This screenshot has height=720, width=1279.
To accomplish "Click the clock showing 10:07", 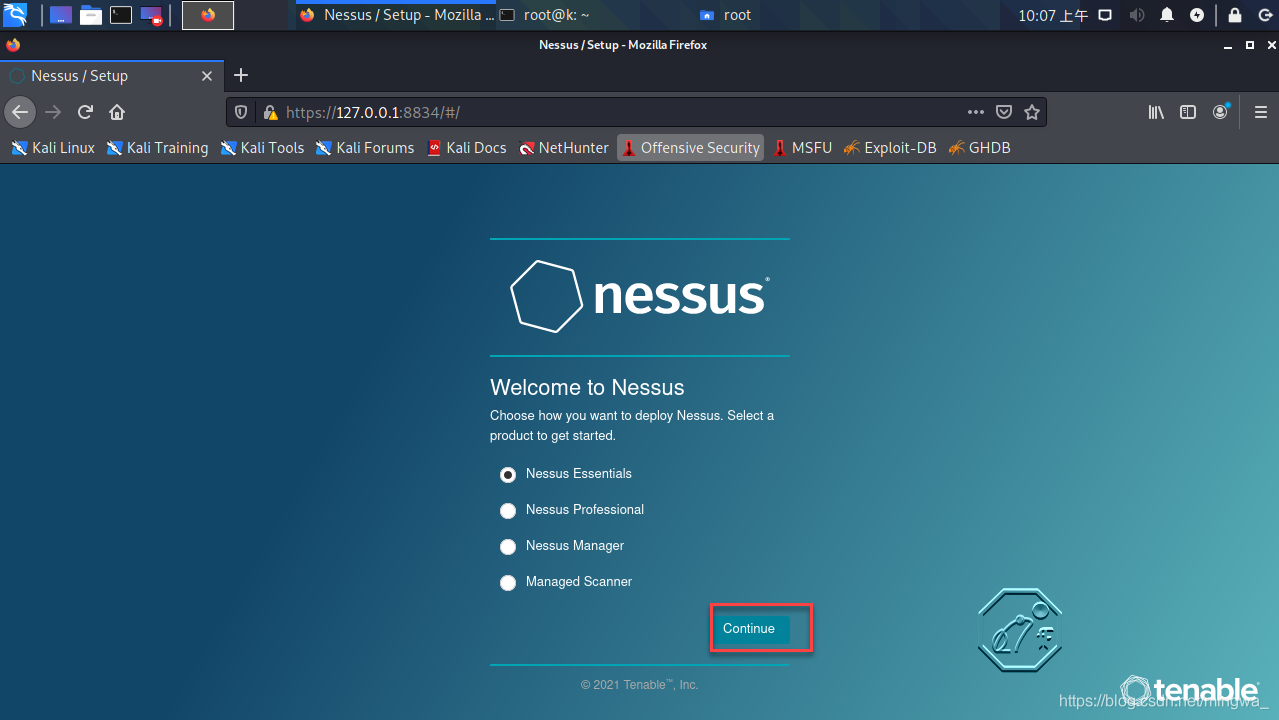I will (x=1052, y=15).
